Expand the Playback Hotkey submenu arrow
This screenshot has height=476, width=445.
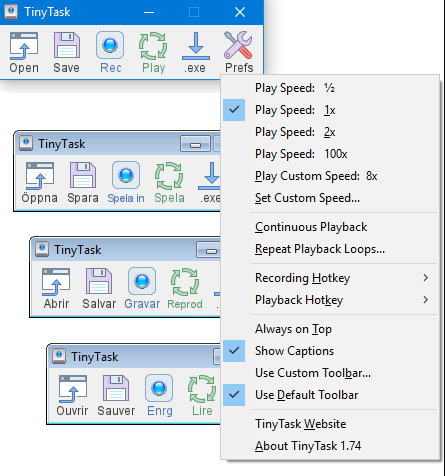click(x=426, y=300)
